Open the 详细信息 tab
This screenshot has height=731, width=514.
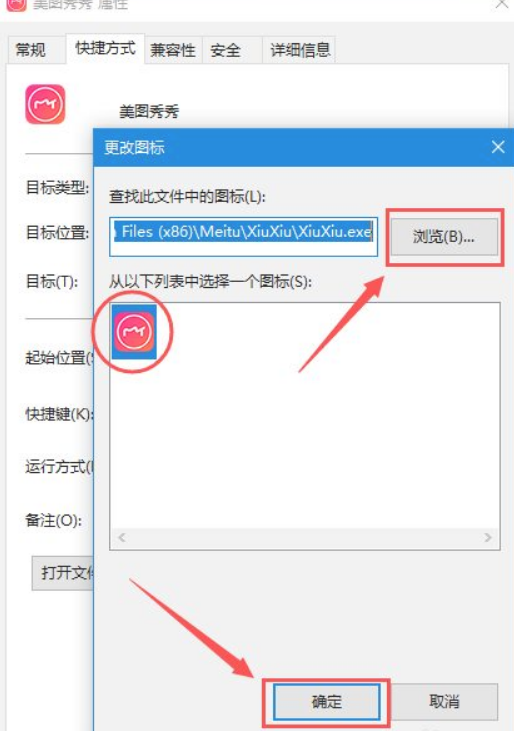point(300,50)
